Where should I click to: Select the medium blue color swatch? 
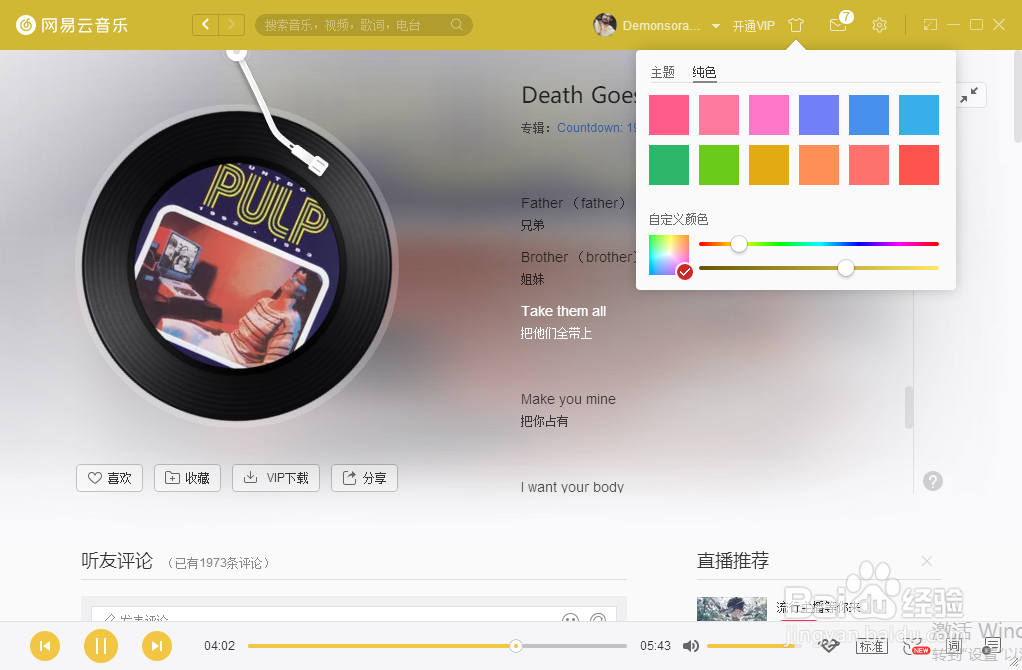click(869, 115)
